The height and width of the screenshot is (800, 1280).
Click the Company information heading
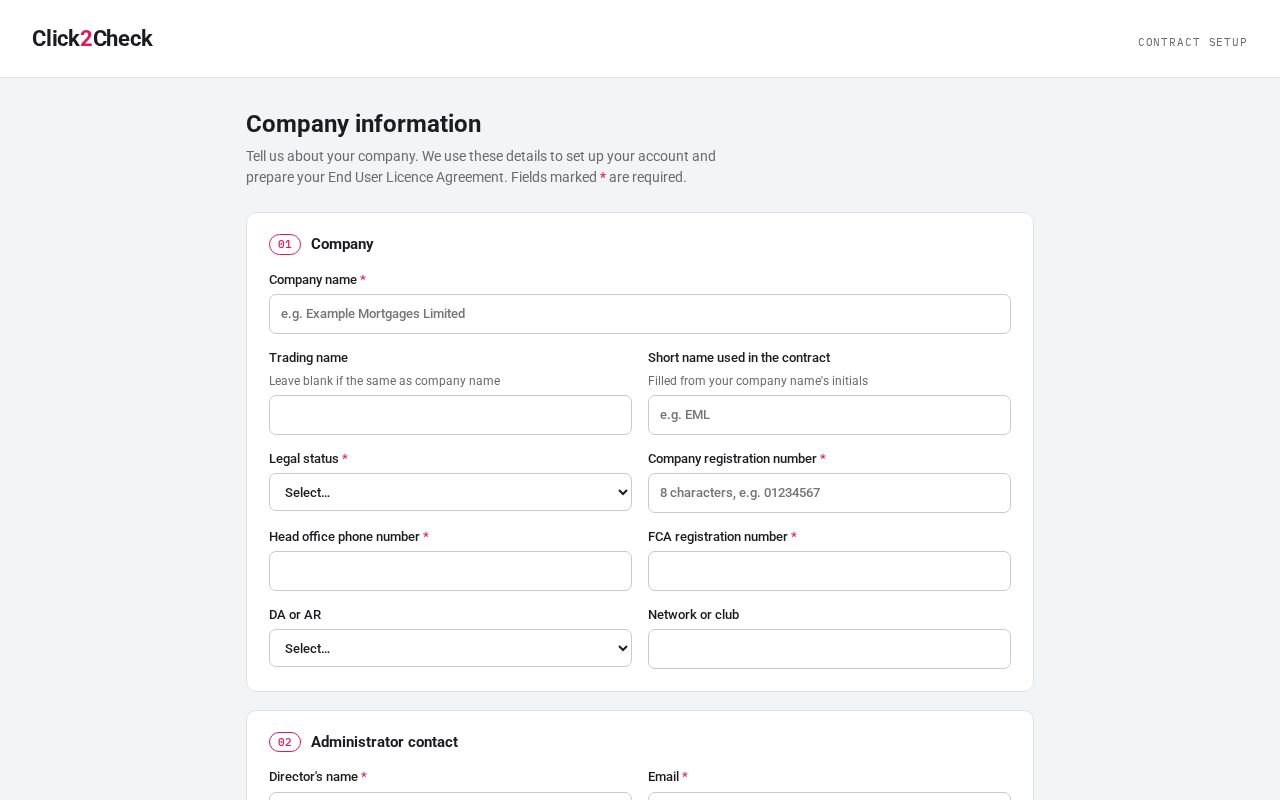pyautogui.click(x=363, y=124)
